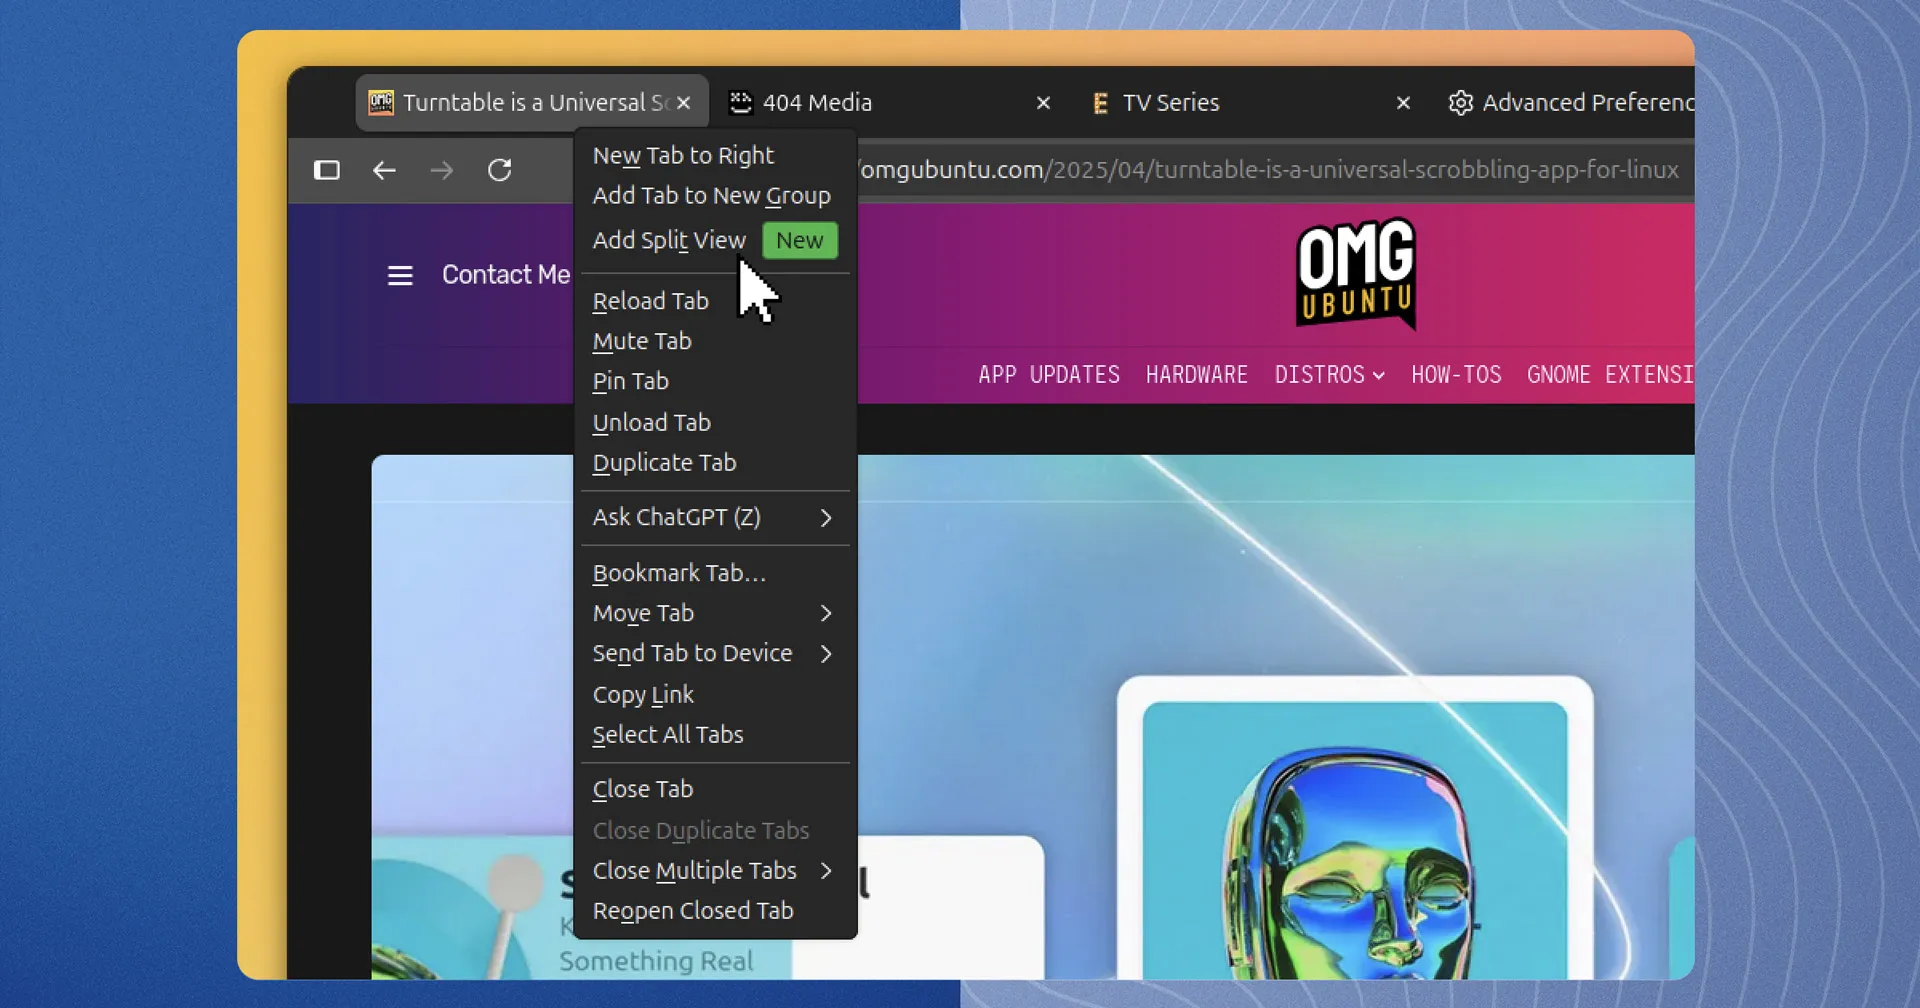Open the HOW-TOS section link
Screen dimensions: 1920x1008
(1455, 374)
